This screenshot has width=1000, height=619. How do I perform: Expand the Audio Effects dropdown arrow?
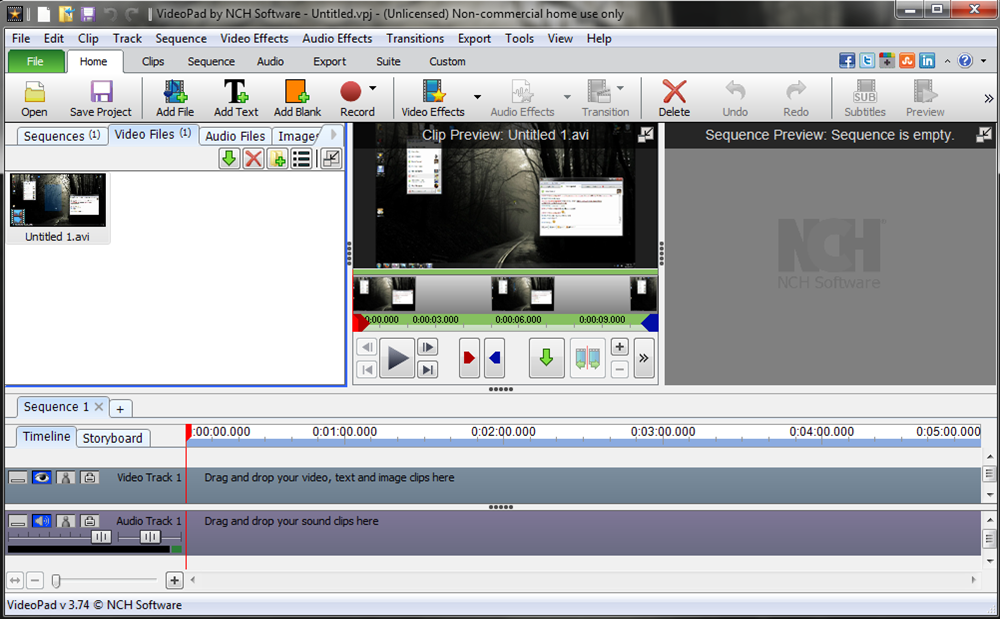[567, 97]
